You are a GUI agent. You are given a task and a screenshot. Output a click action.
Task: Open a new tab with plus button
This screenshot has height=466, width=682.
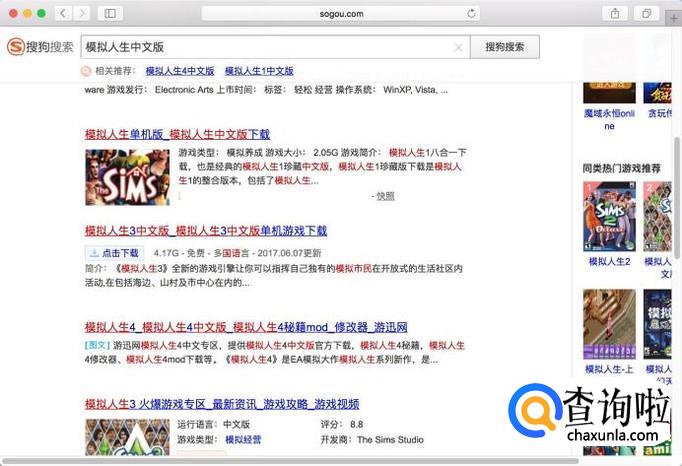pyautogui.click(x=674, y=19)
